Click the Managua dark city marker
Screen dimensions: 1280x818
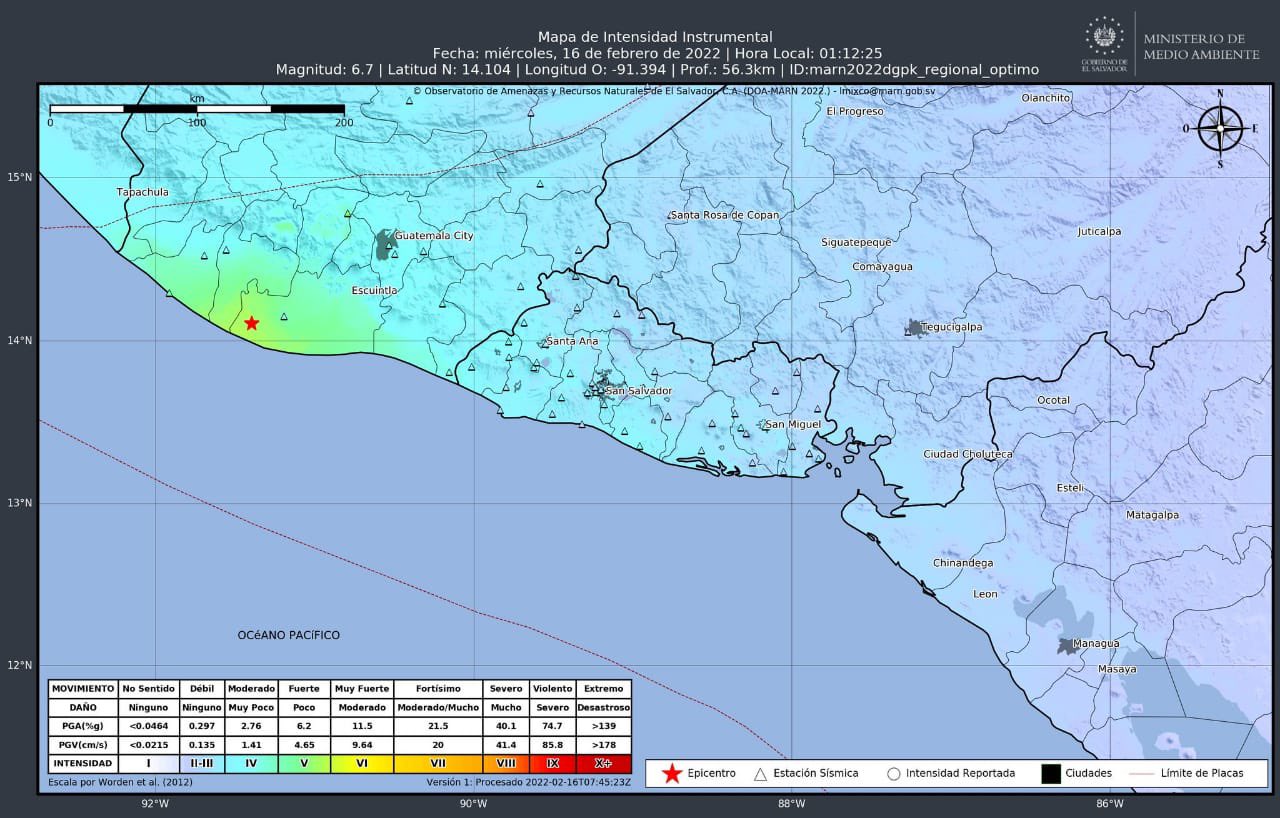tap(1067, 646)
